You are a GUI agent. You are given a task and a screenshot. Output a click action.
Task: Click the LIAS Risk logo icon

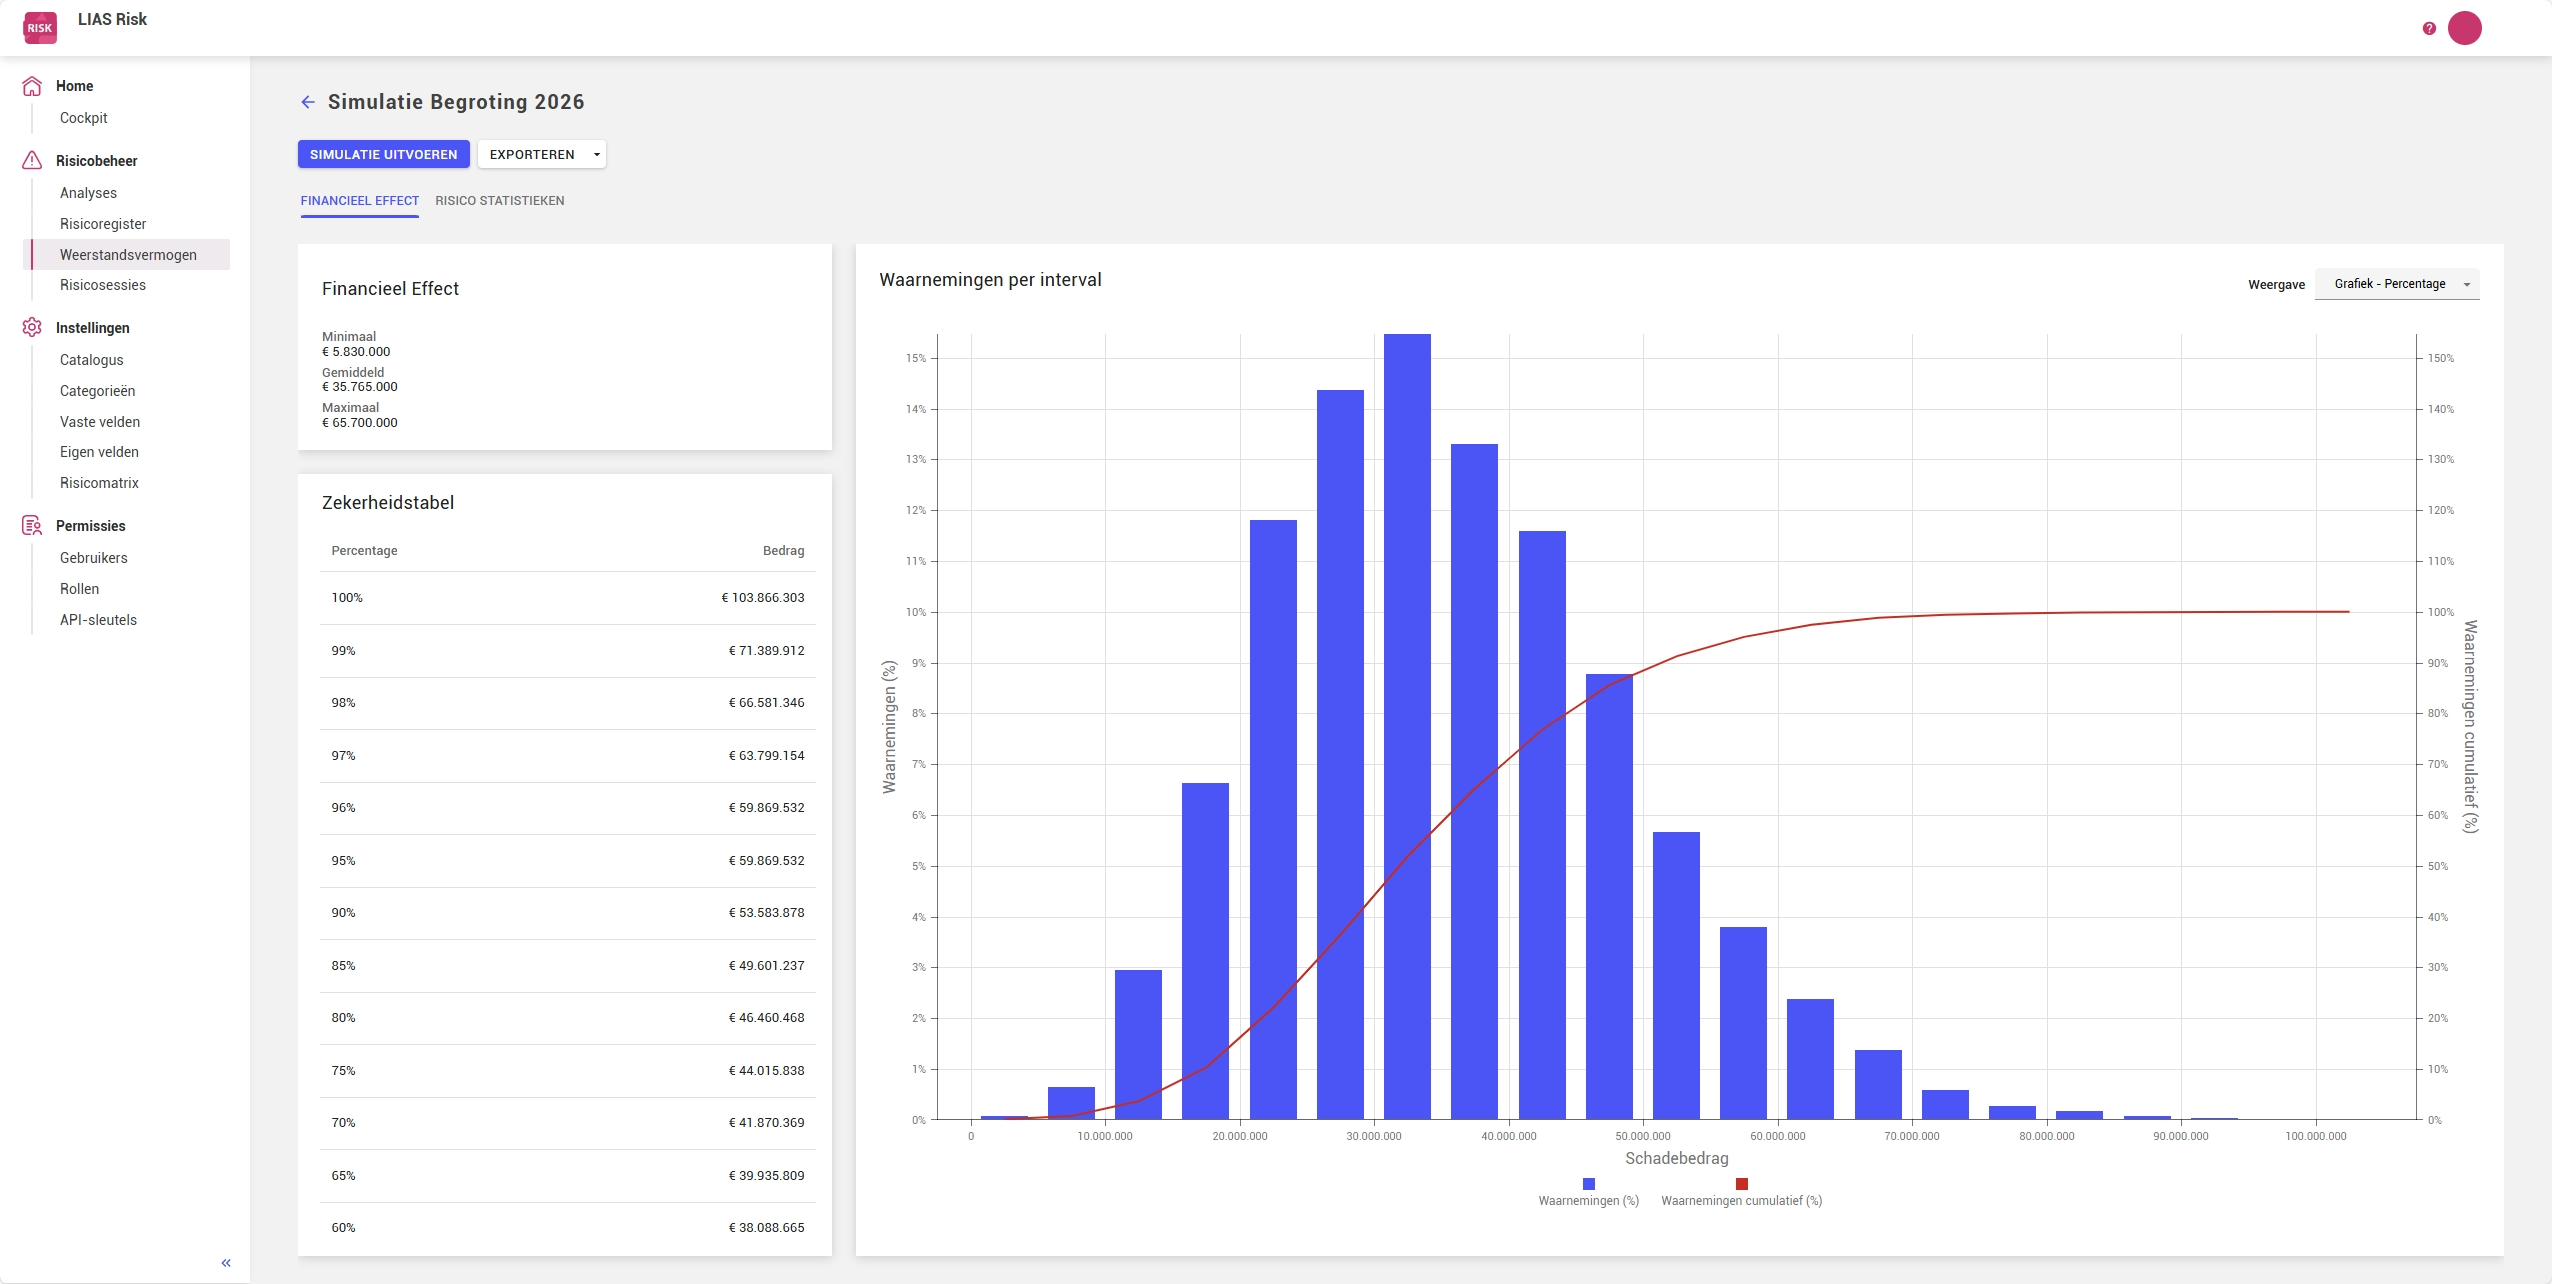[40, 27]
